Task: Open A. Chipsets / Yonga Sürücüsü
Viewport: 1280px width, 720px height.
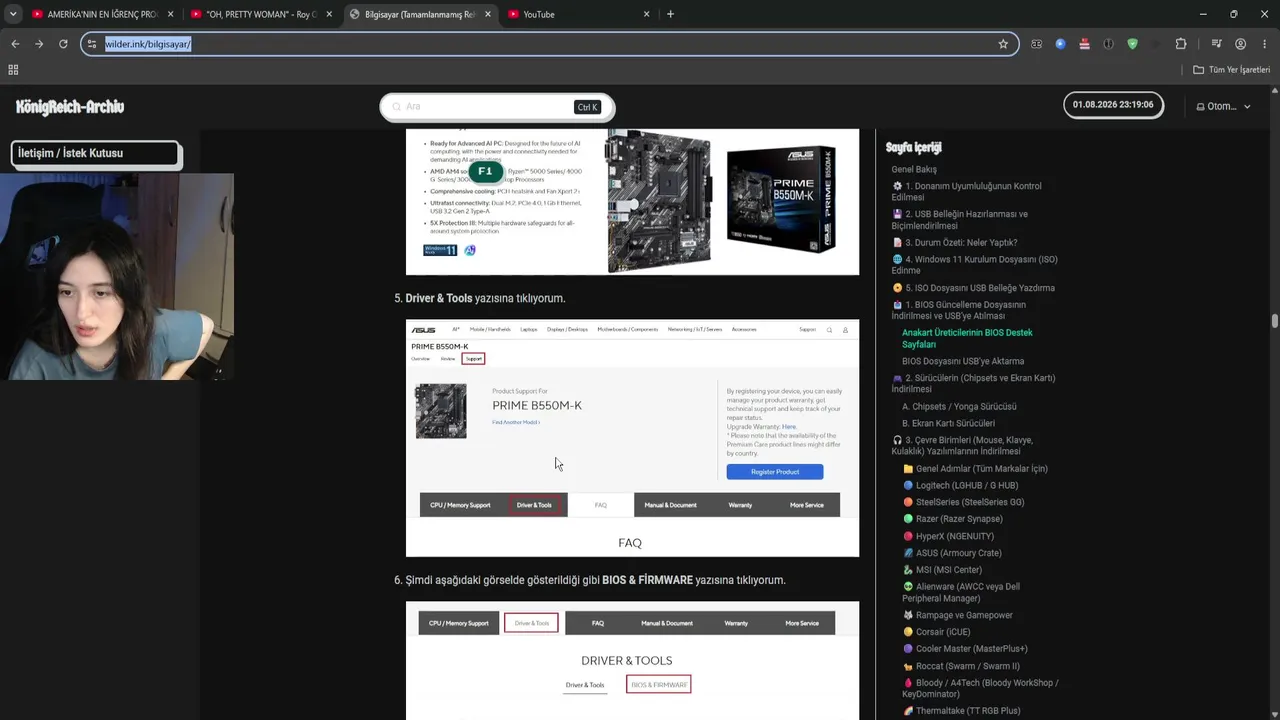Action: coord(959,406)
